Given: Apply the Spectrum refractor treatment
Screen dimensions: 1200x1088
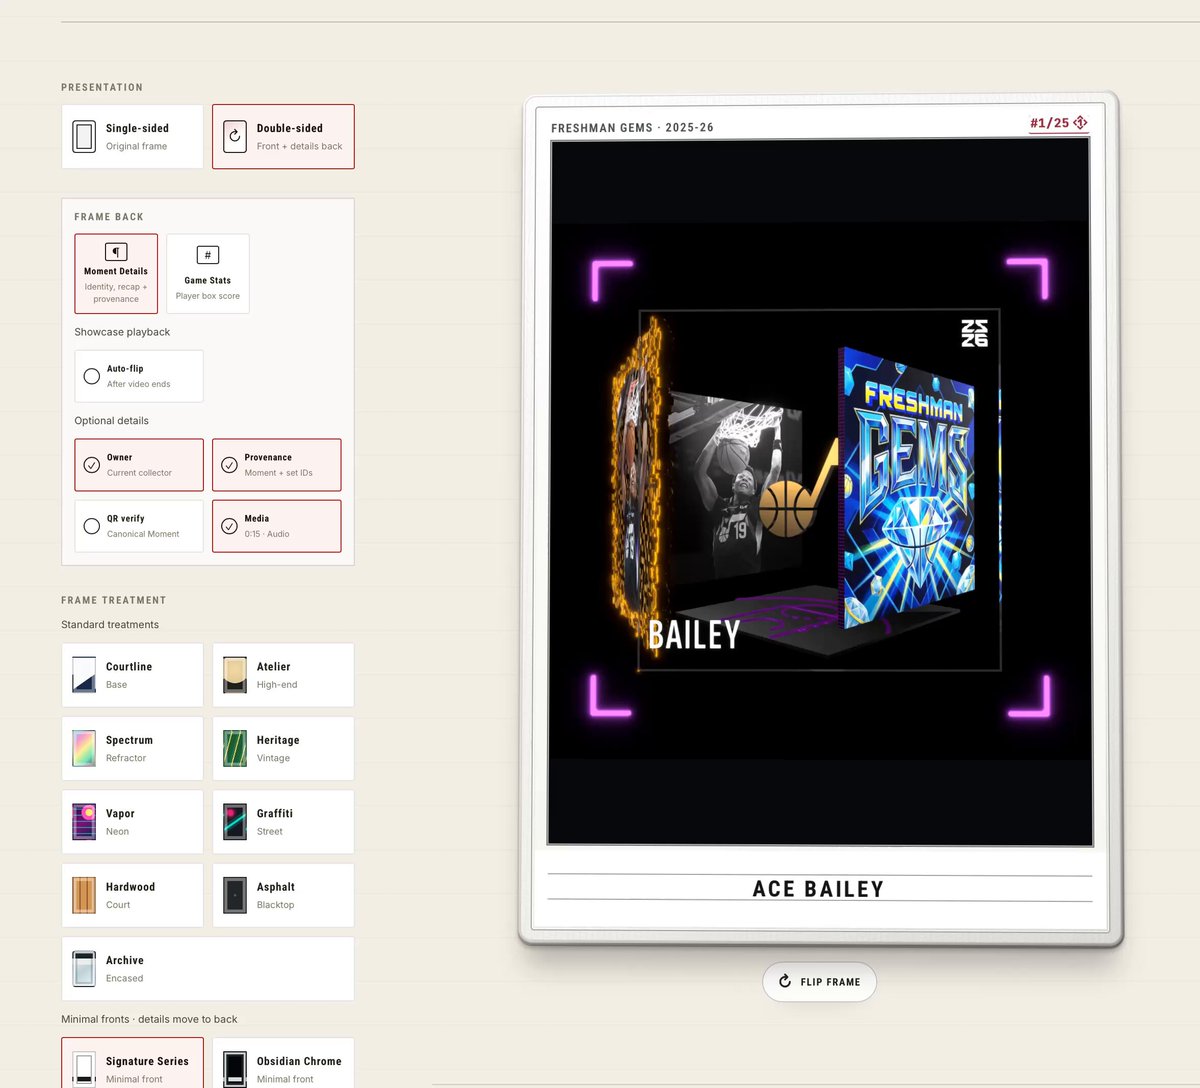Looking at the screenshot, I should [132, 748].
